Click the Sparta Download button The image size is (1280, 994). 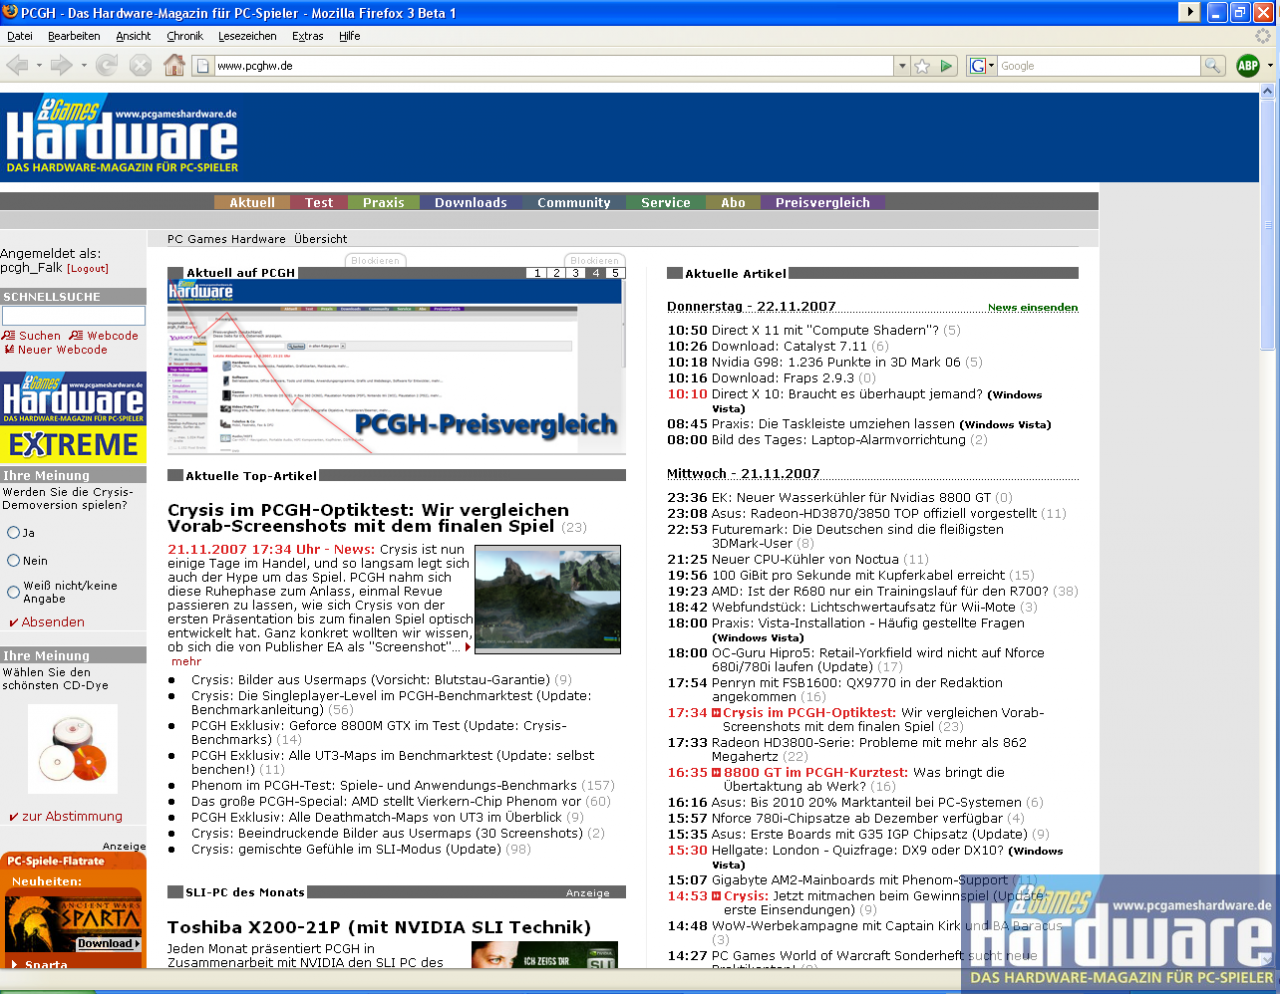pyautogui.click(x=109, y=943)
